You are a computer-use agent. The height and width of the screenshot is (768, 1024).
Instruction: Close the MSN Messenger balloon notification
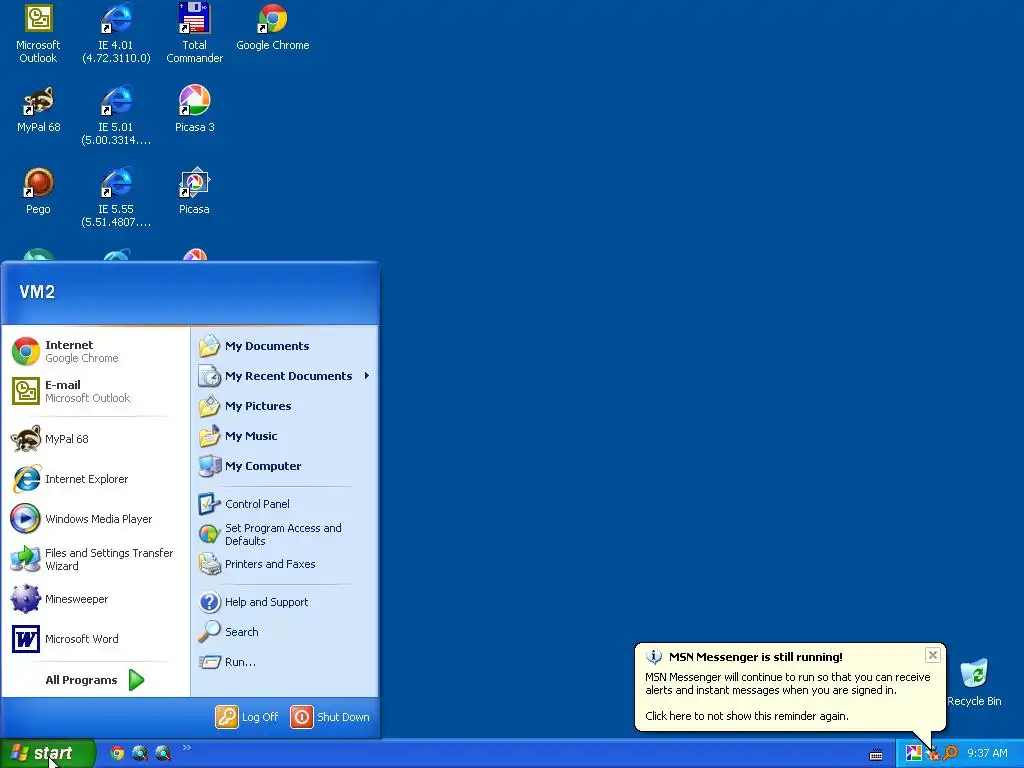click(933, 655)
